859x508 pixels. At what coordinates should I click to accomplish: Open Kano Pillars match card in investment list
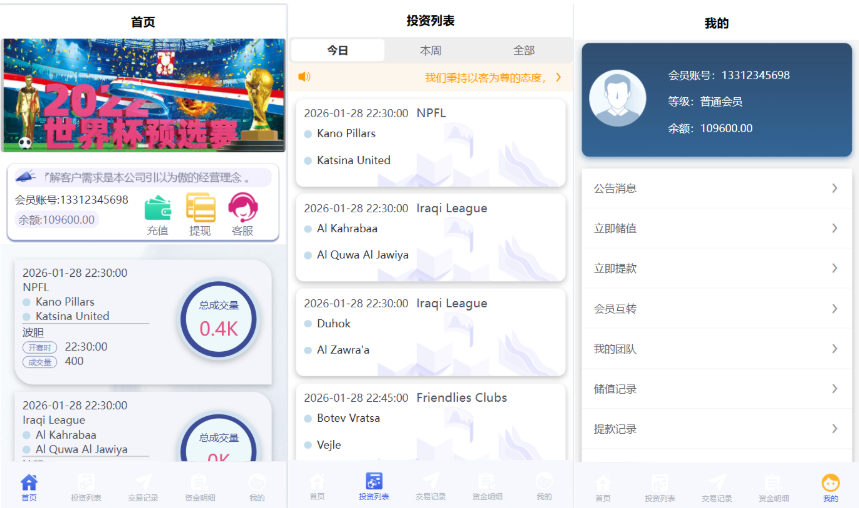(431, 143)
